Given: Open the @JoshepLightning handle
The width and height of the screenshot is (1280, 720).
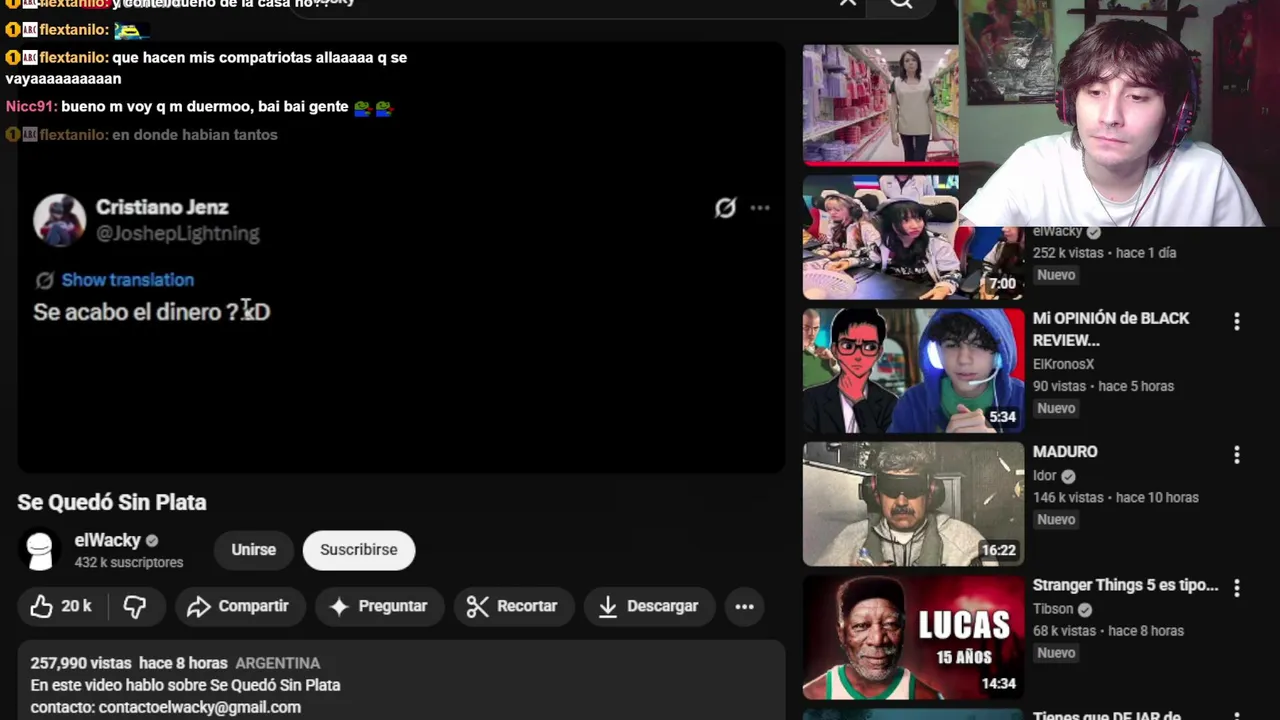Looking at the screenshot, I should 178,233.
